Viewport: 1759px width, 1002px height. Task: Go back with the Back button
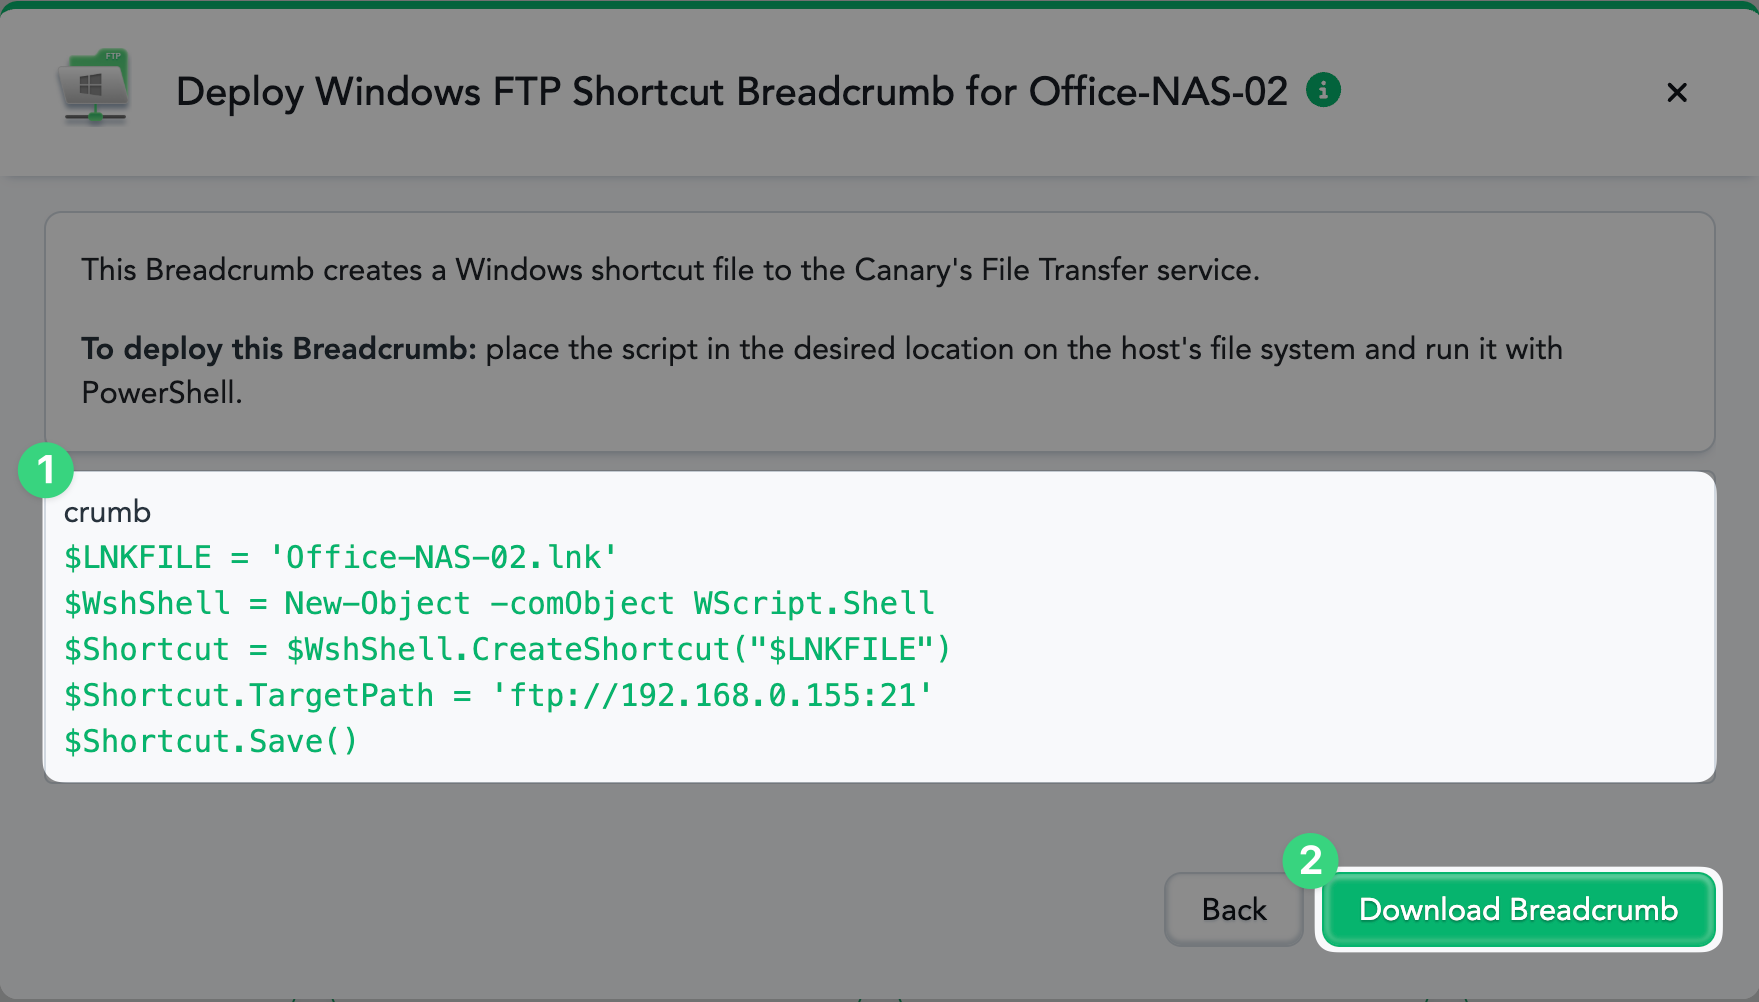1234,909
